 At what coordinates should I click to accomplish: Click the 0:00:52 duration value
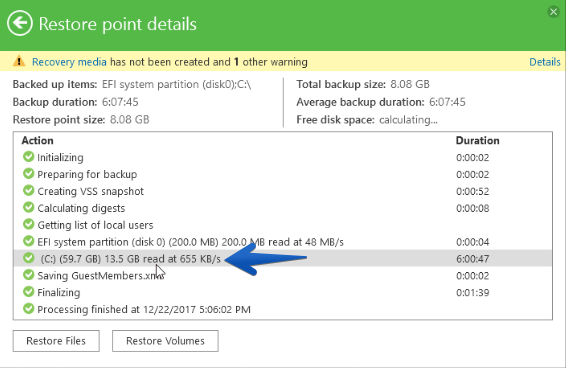click(473, 191)
